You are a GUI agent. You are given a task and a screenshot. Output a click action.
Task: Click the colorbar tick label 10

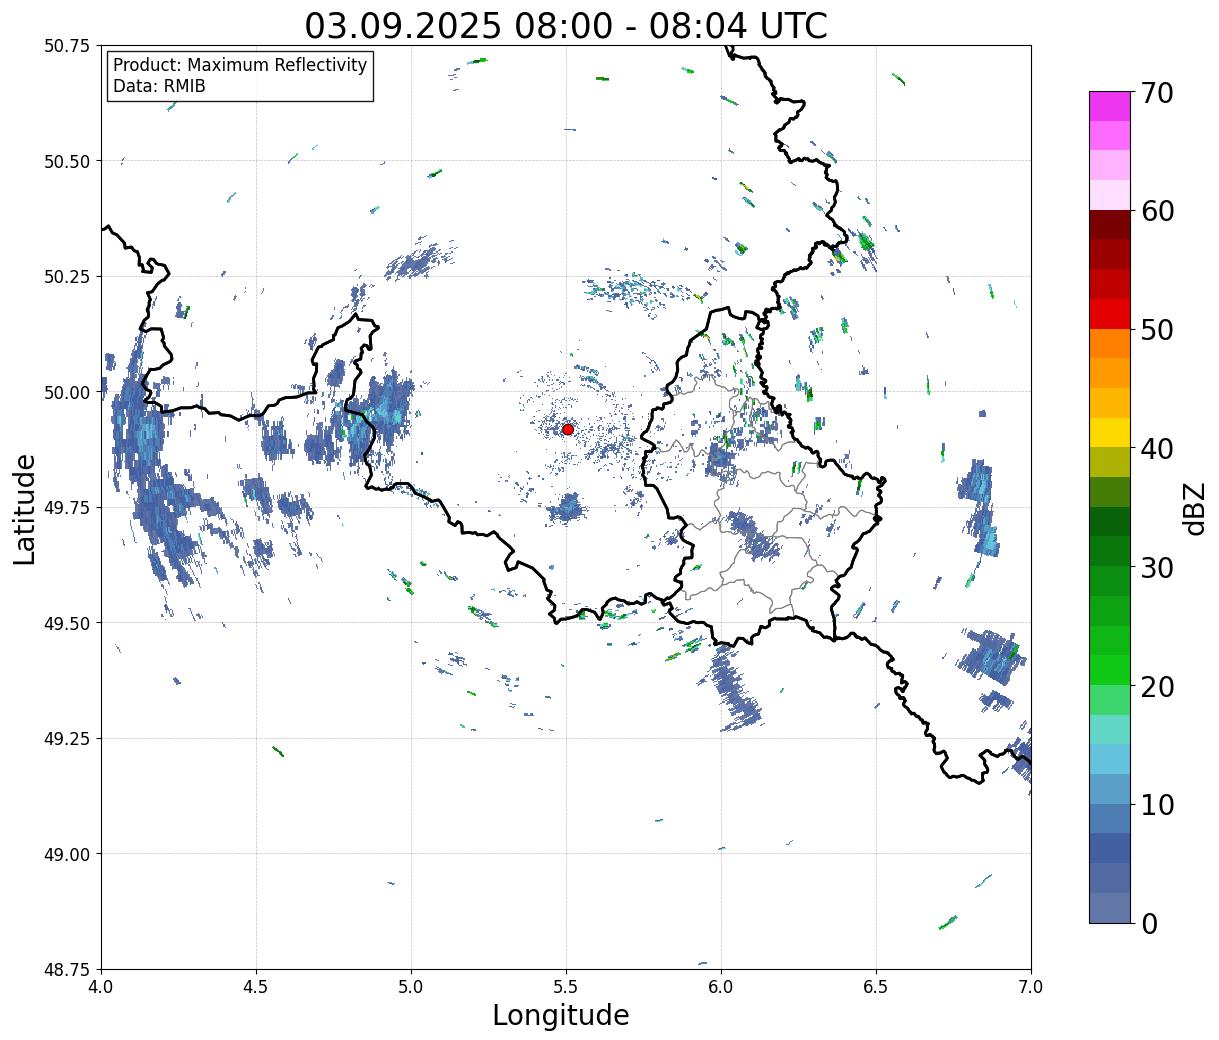(x=1156, y=804)
